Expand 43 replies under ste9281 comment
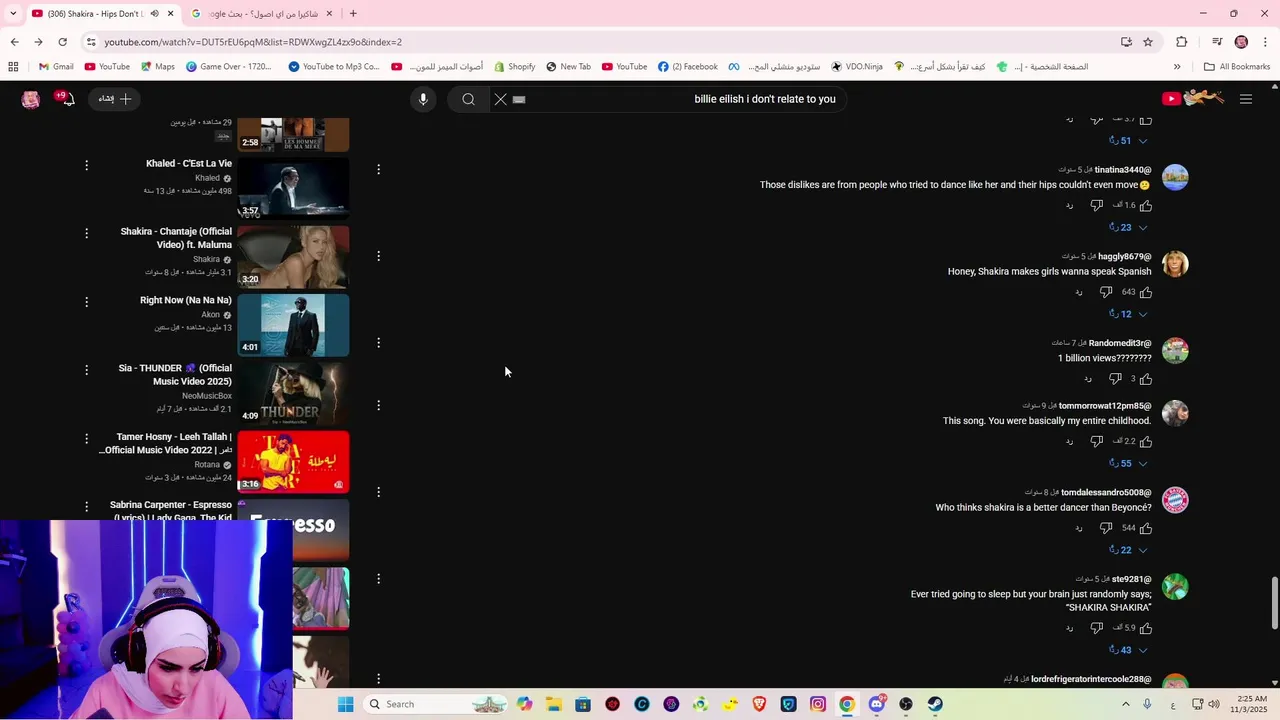This screenshot has height=720, width=1280. 1128,651
